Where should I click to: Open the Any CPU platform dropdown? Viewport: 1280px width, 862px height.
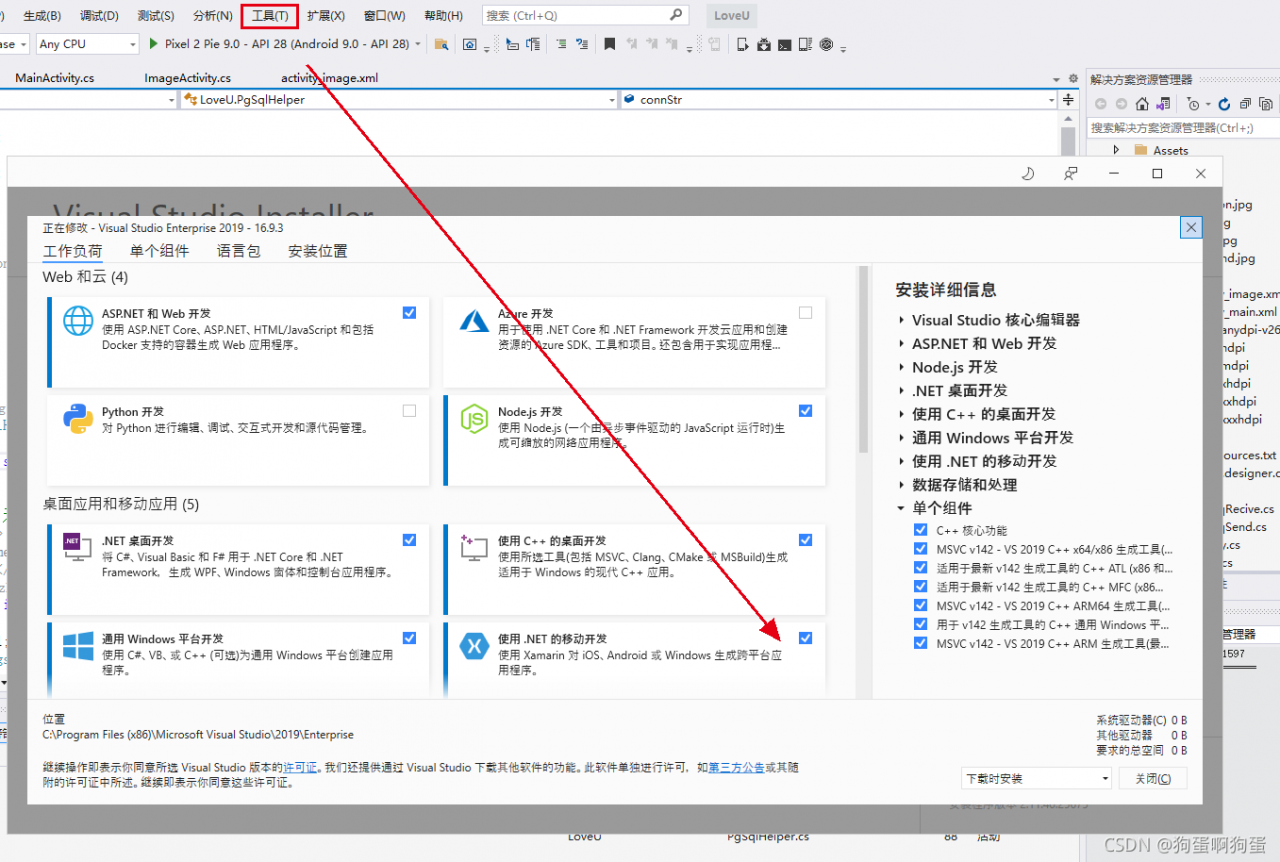[87, 44]
